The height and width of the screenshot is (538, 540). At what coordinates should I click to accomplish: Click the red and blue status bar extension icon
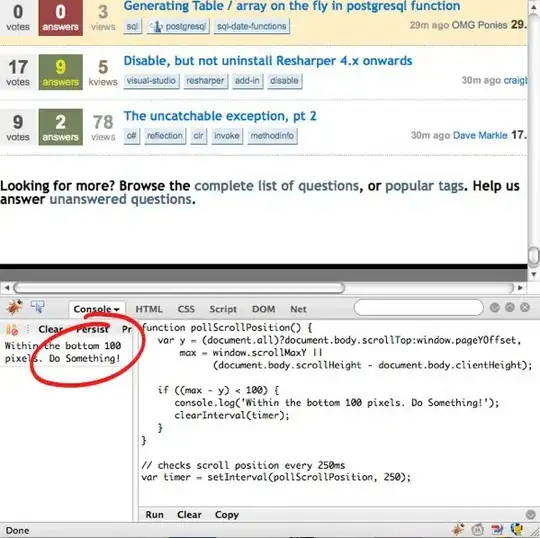(x=497, y=529)
